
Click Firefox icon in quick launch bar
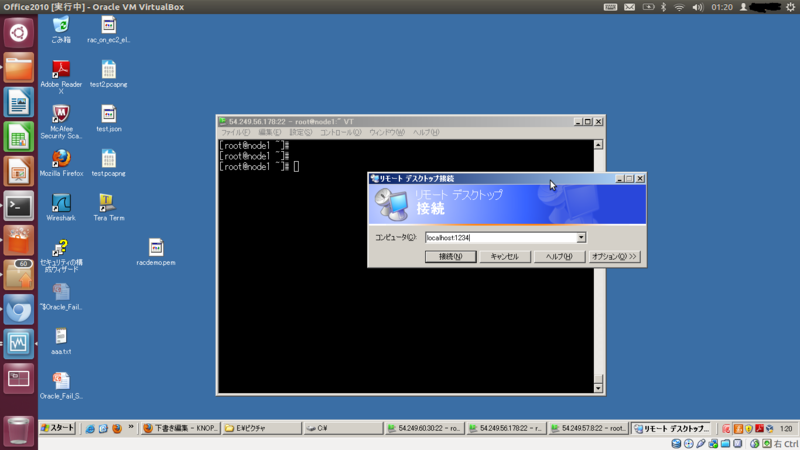117,429
